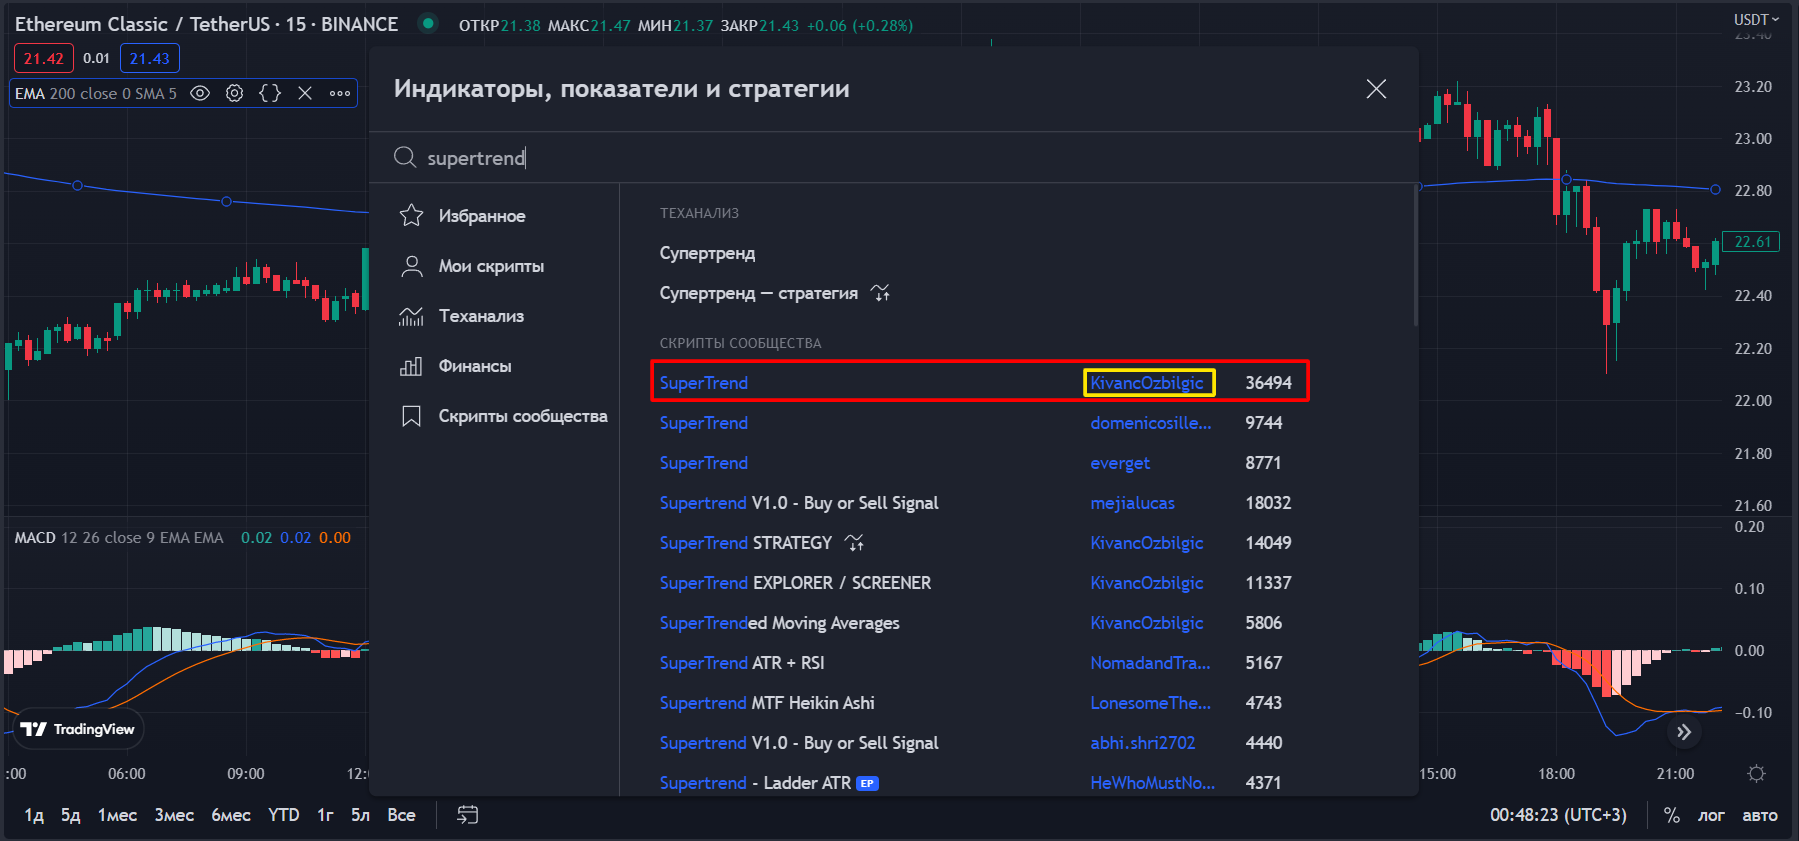The height and width of the screenshot is (841, 1799).
Task: Click blue buy price 21.43 button
Action: [150, 58]
